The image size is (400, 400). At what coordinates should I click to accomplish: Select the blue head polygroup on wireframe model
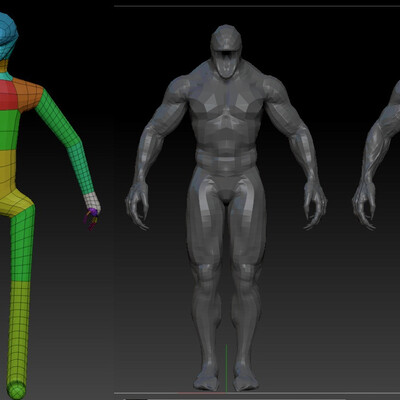point(7,36)
